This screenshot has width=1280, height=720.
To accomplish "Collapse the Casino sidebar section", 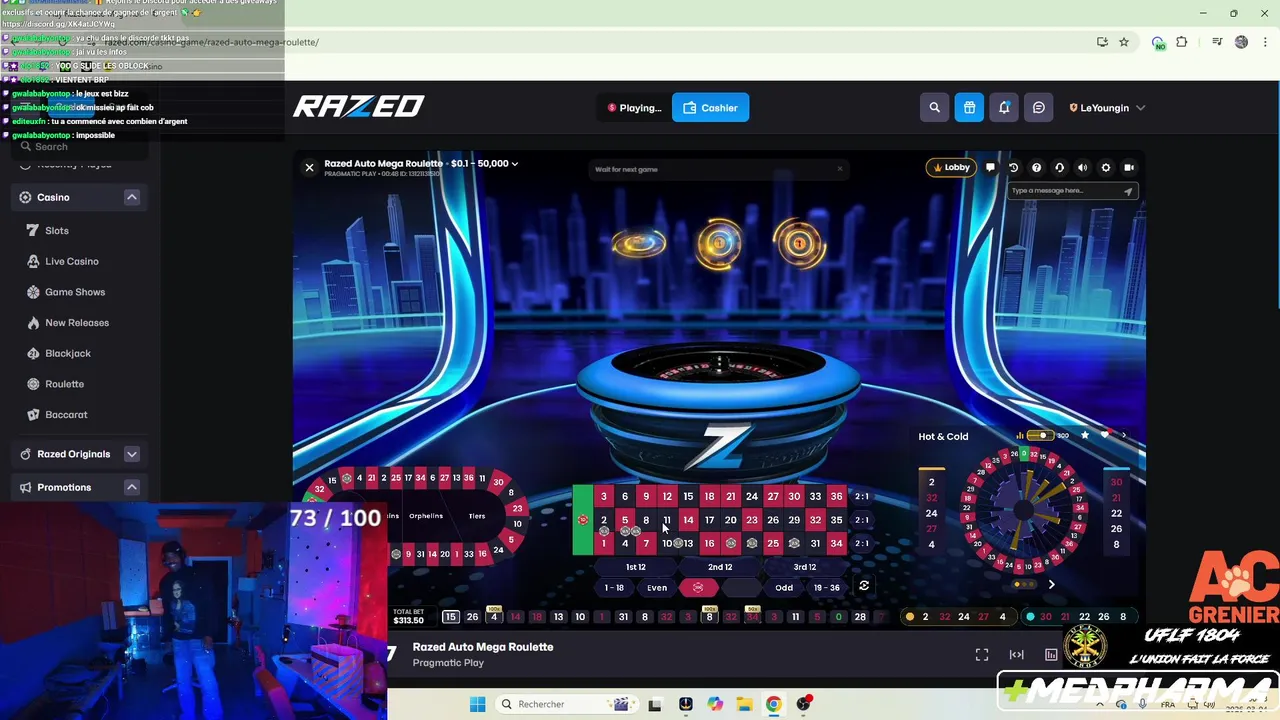I will [x=132, y=197].
